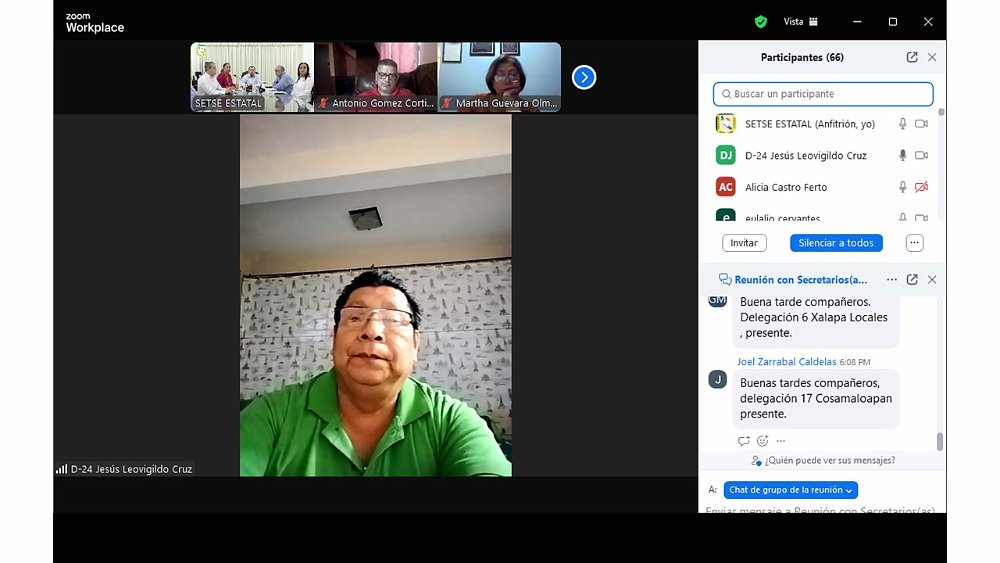Open chat panel more options menu
1000x563 pixels.
892,280
